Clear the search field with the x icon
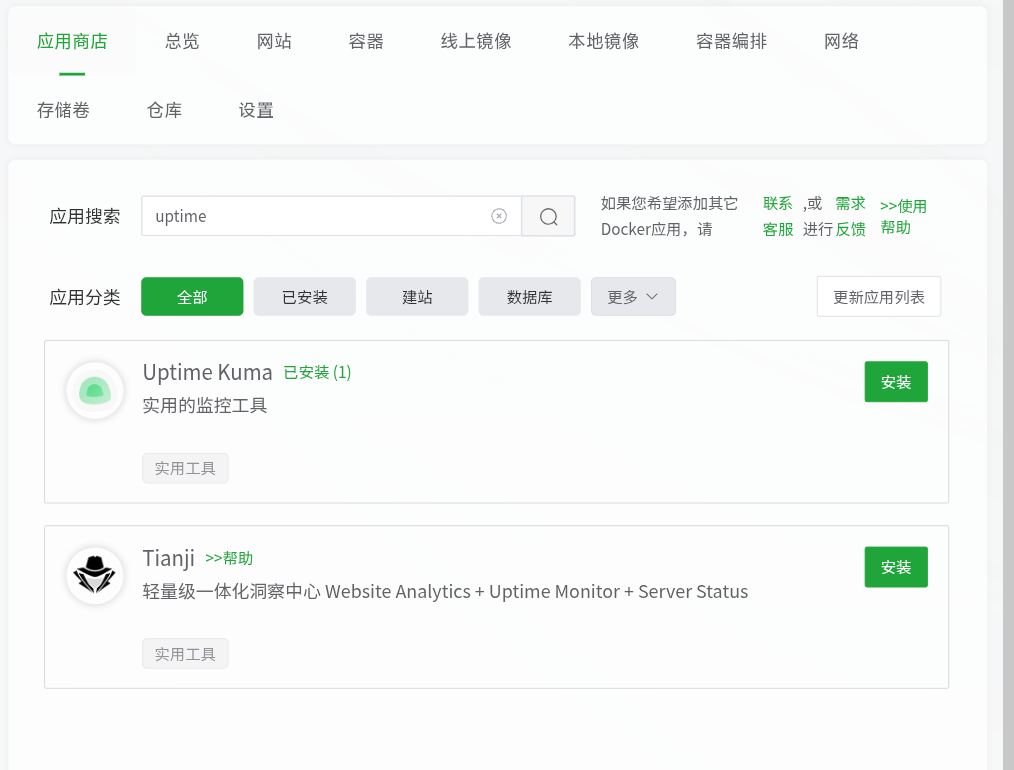This screenshot has height=770, width=1014. 499,216
